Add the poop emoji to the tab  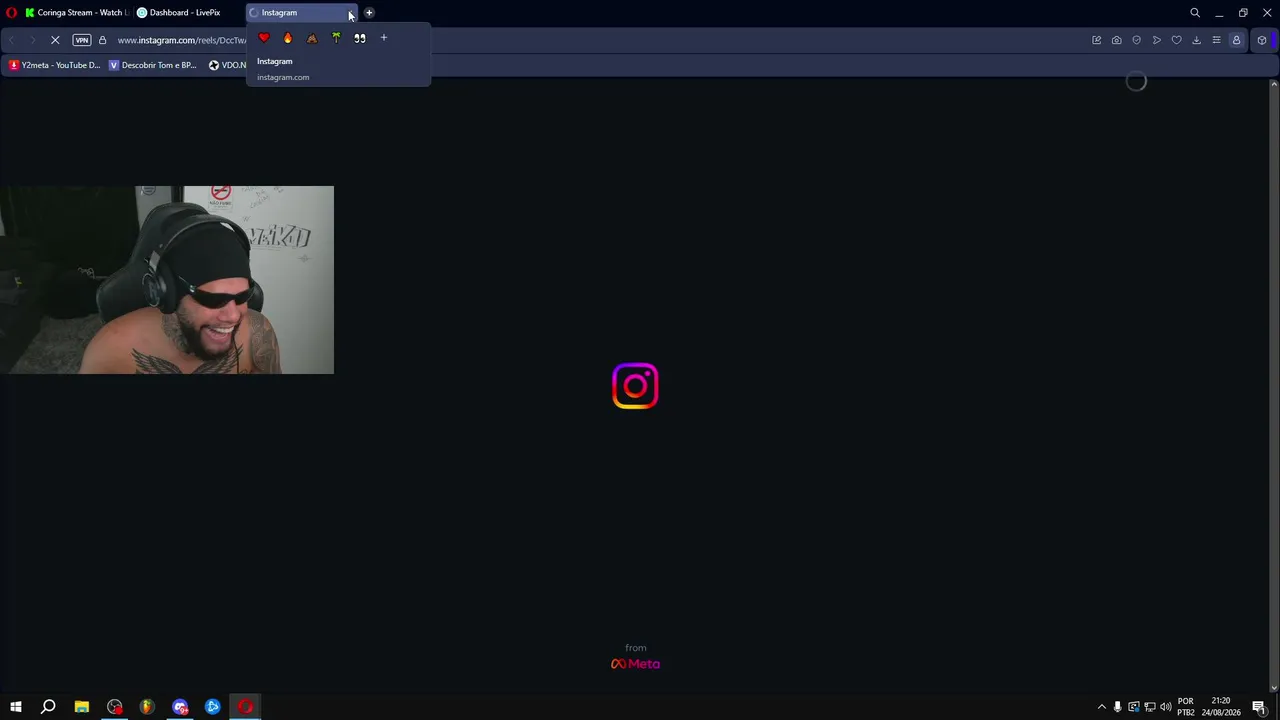(312, 38)
